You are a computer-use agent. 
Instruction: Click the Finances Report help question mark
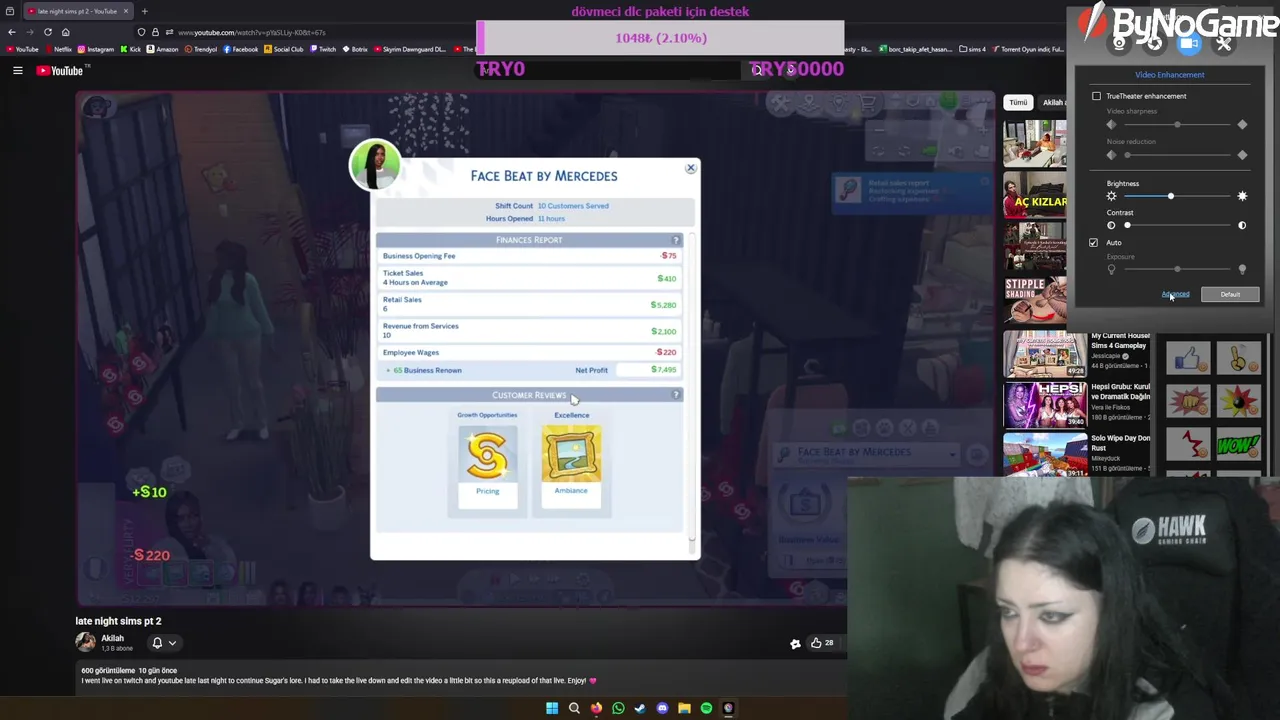click(x=676, y=240)
